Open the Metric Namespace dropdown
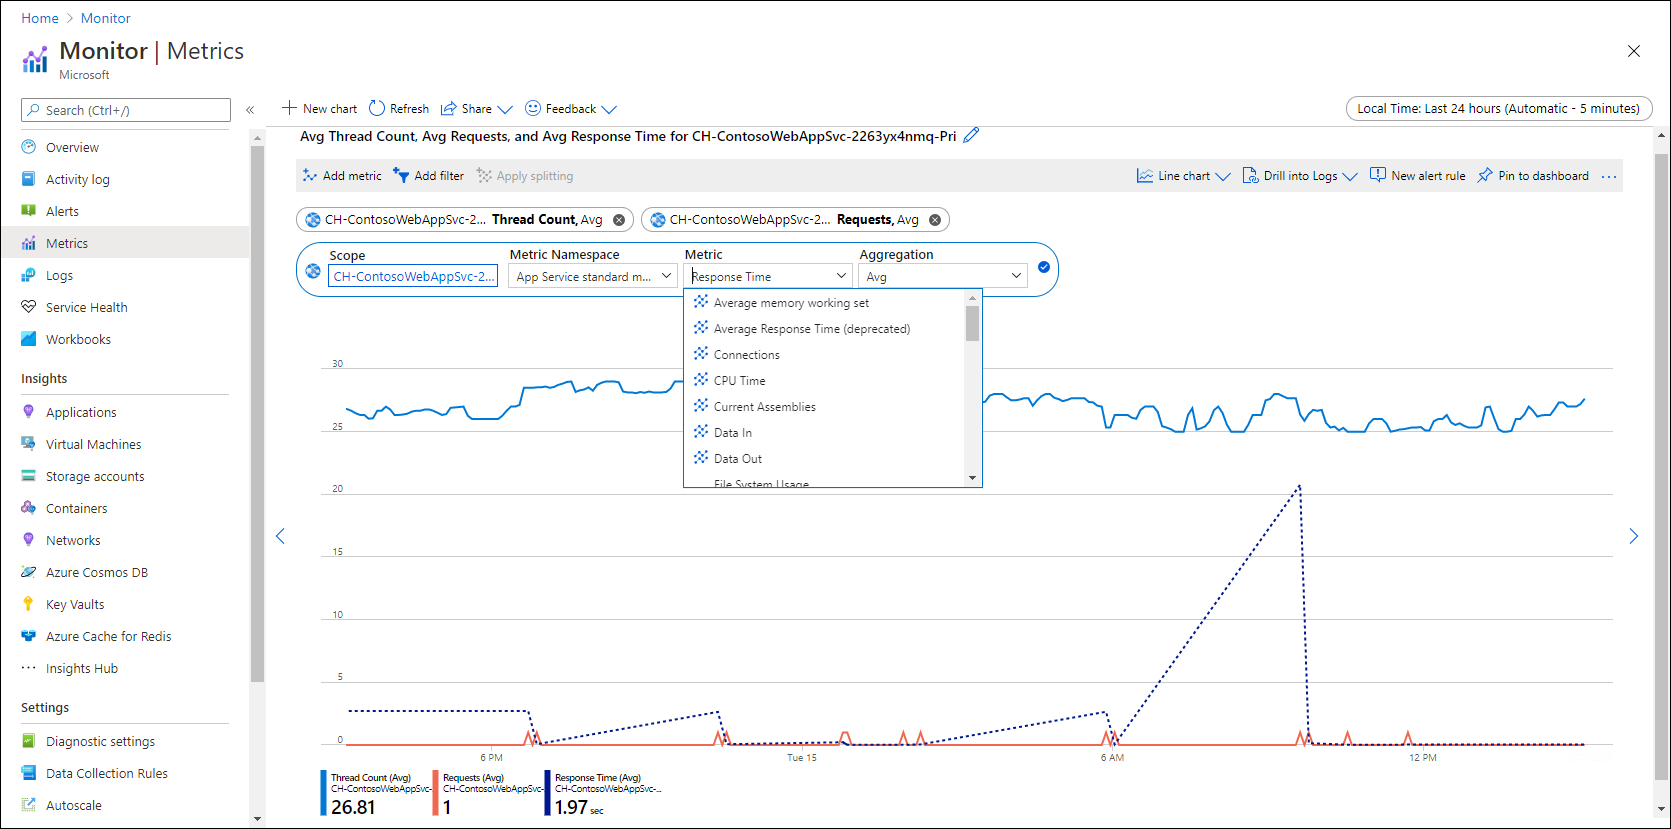1671x829 pixels. 593,276
